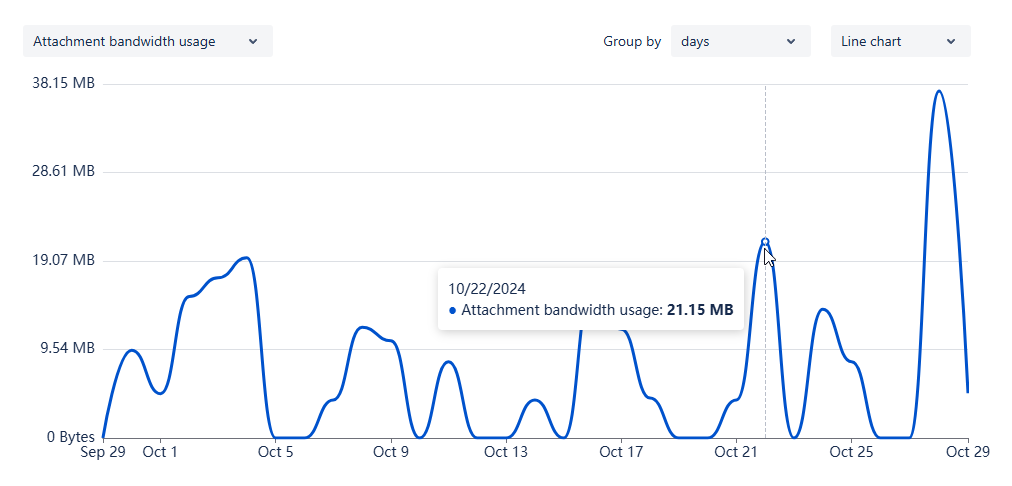Click the Oct 25 axis label

click(851, 452)
